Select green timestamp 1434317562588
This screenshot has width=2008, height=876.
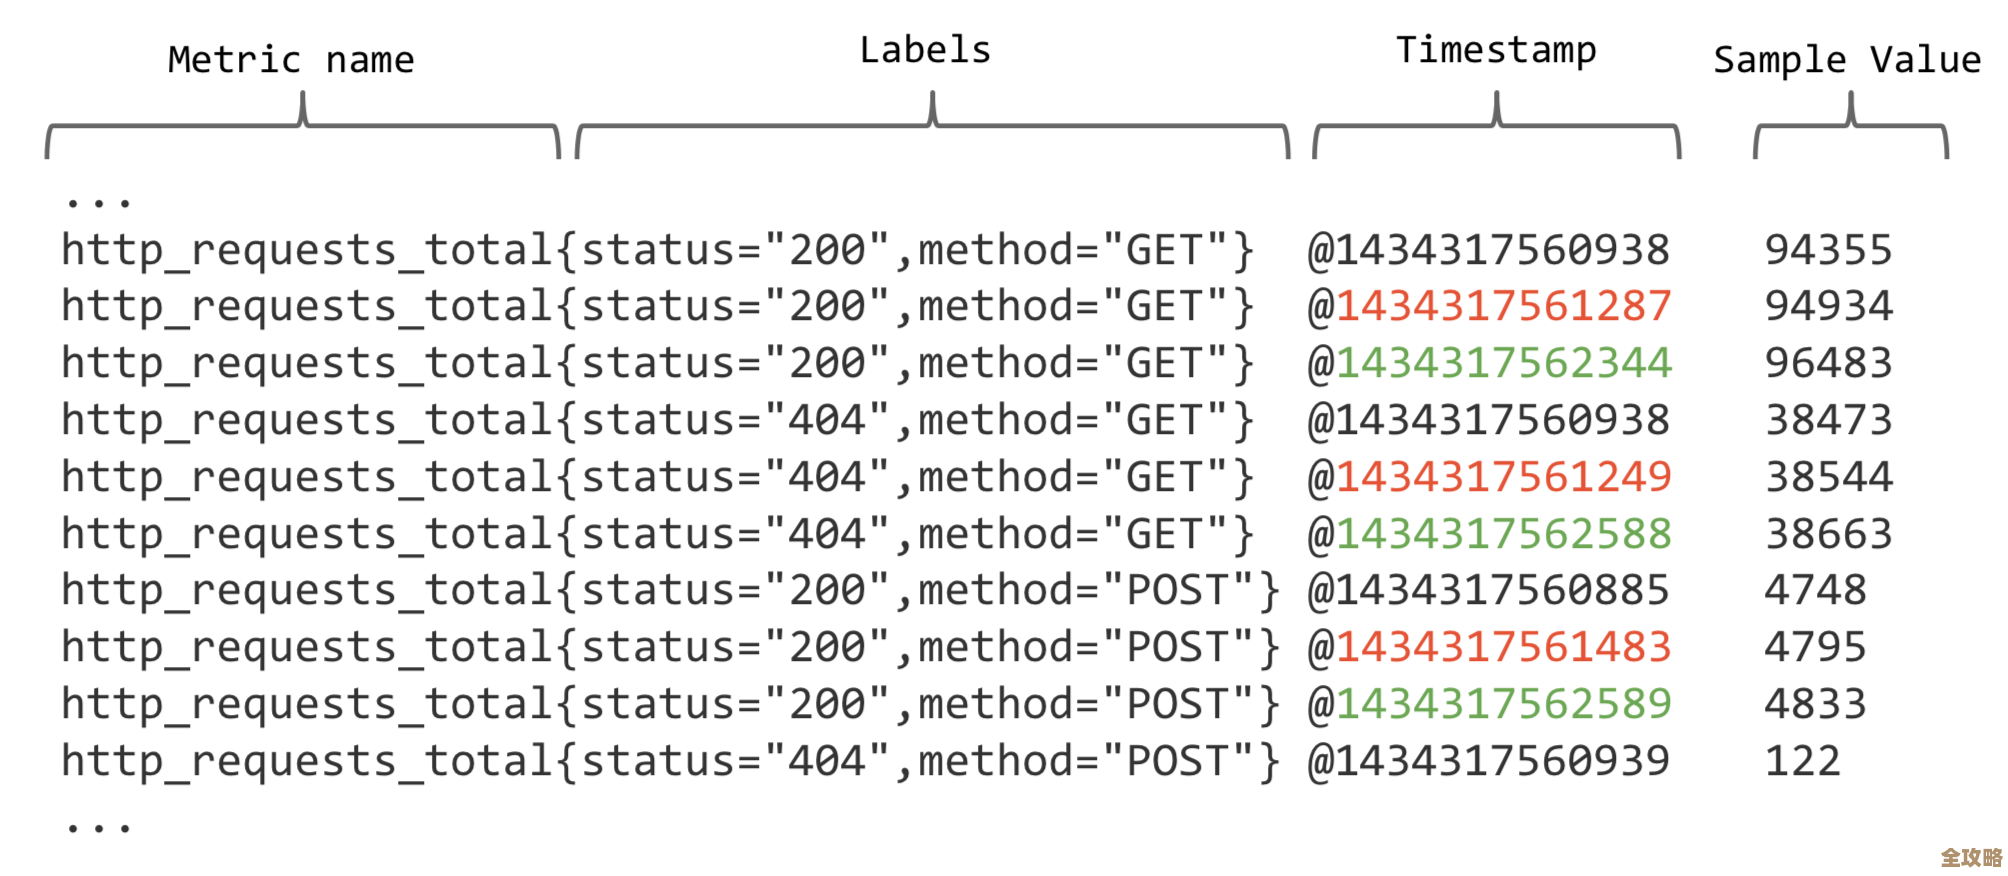click(x=1503, y=534)
